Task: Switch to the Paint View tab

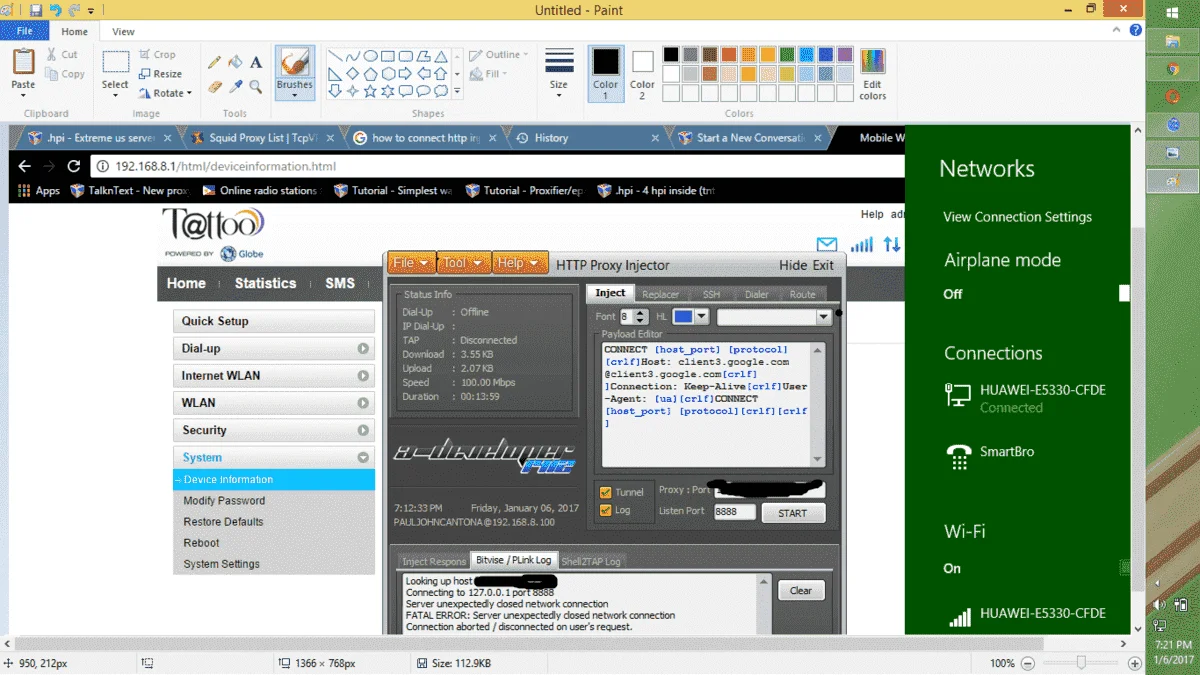Action: click(x=123, y=32)
